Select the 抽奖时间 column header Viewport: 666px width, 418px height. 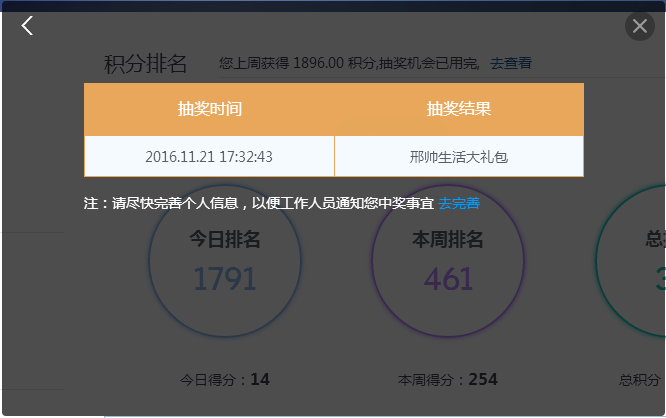pos(209,109)
